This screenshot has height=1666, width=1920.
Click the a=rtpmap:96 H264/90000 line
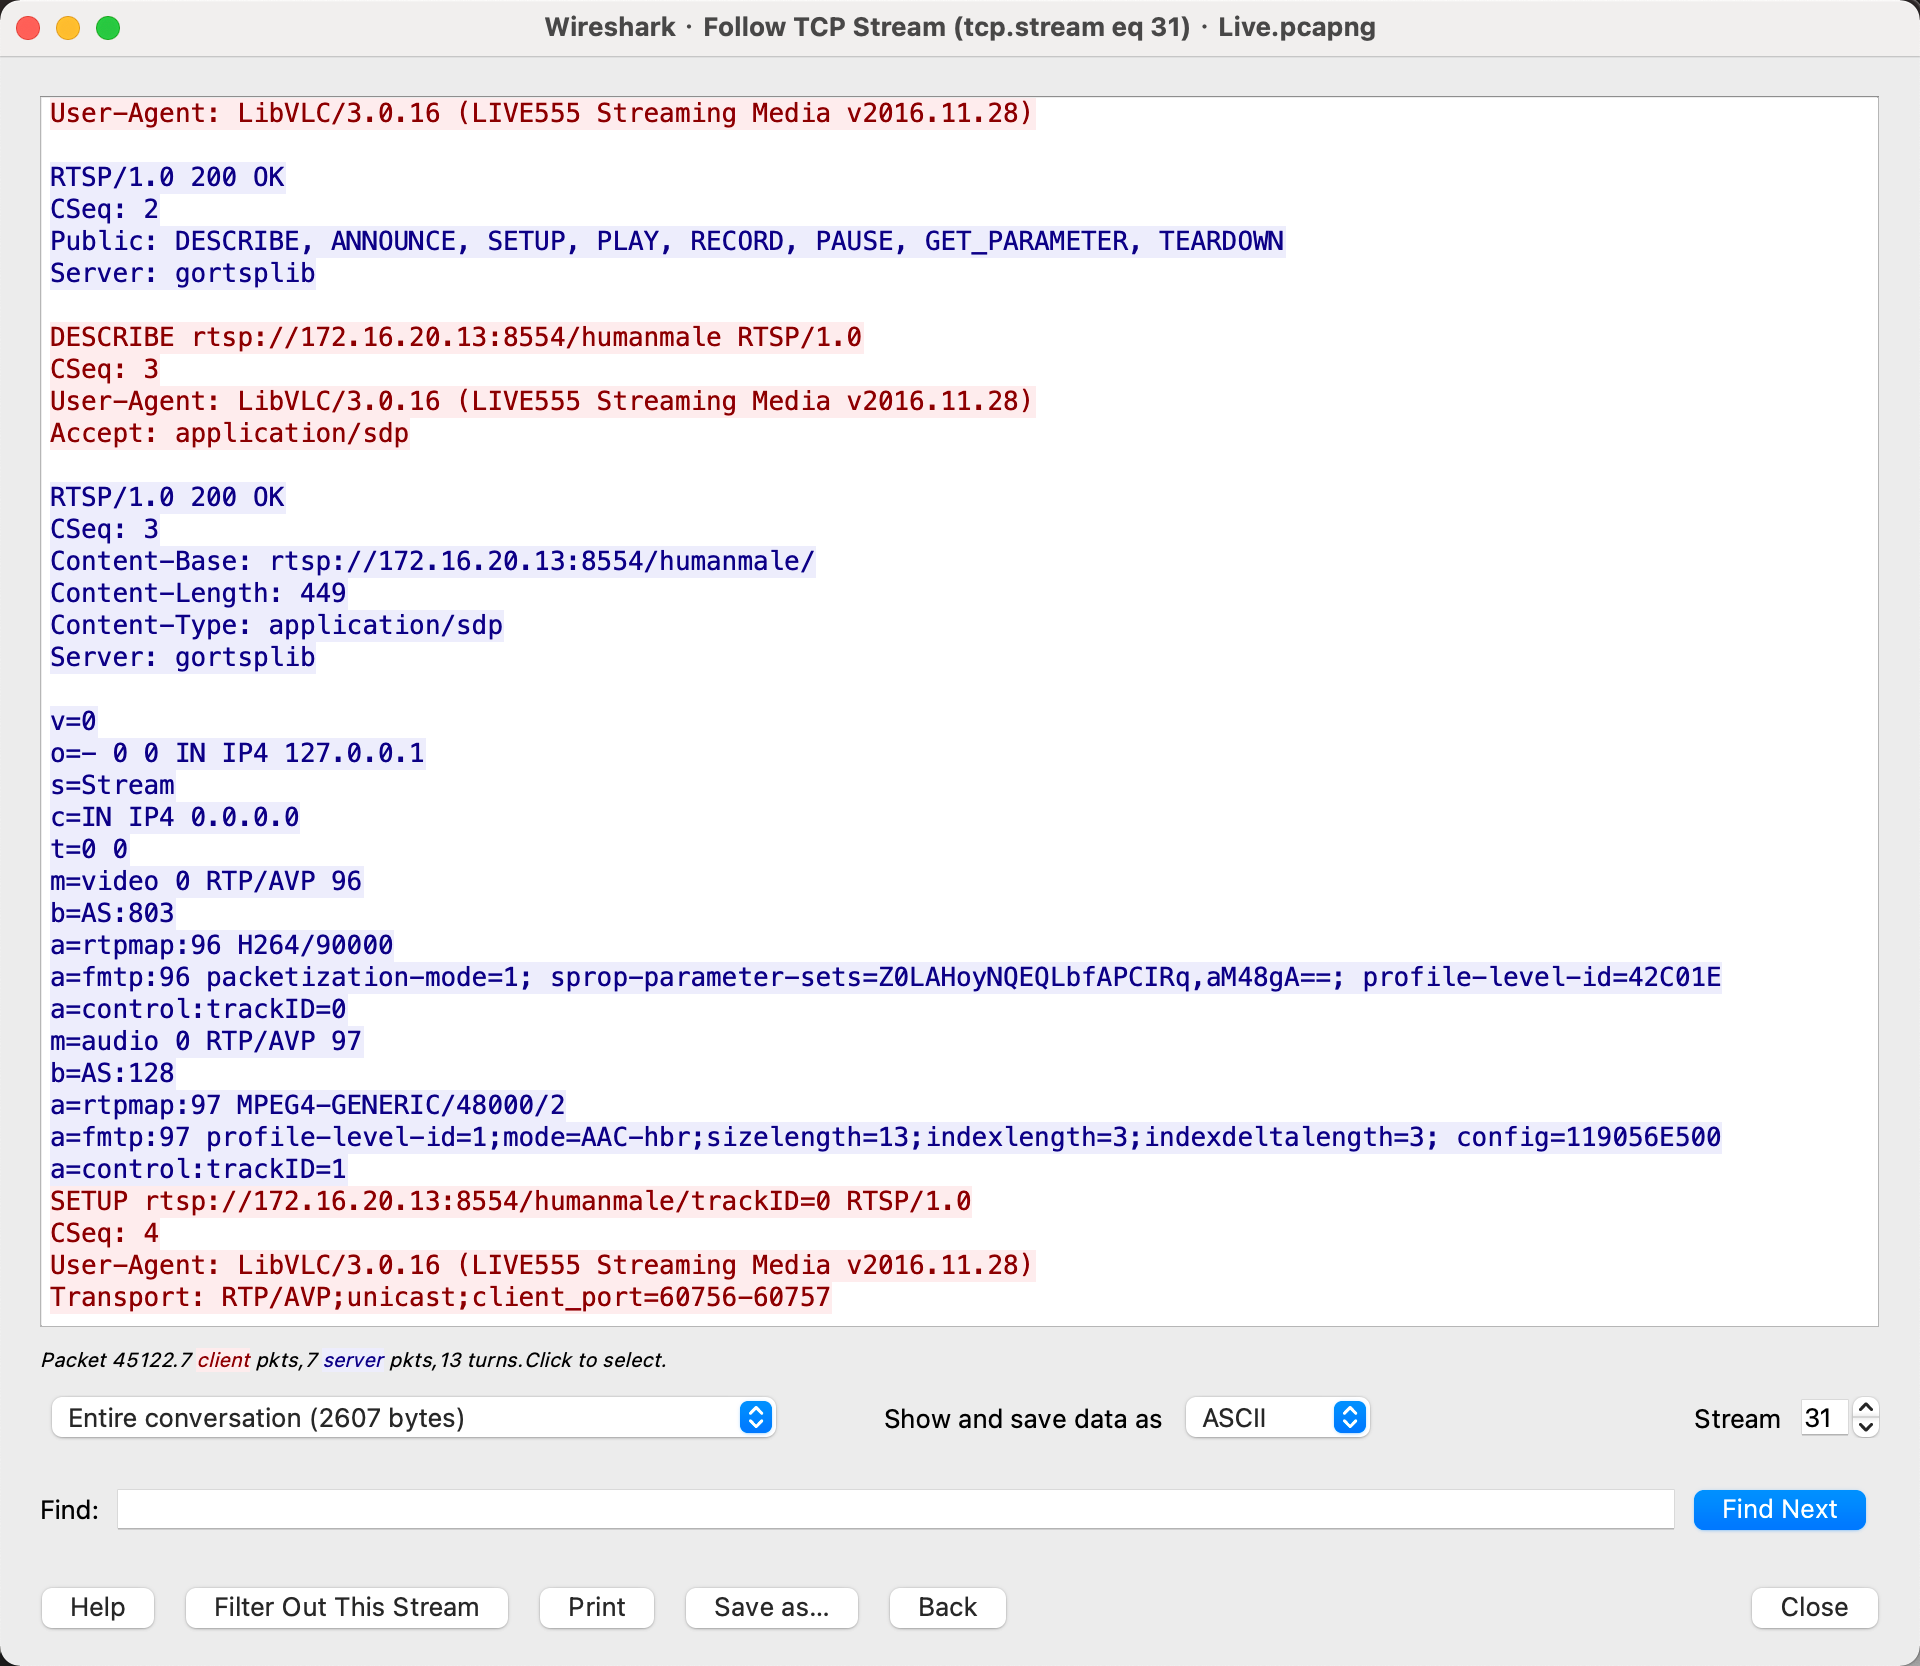click(221, 945)
